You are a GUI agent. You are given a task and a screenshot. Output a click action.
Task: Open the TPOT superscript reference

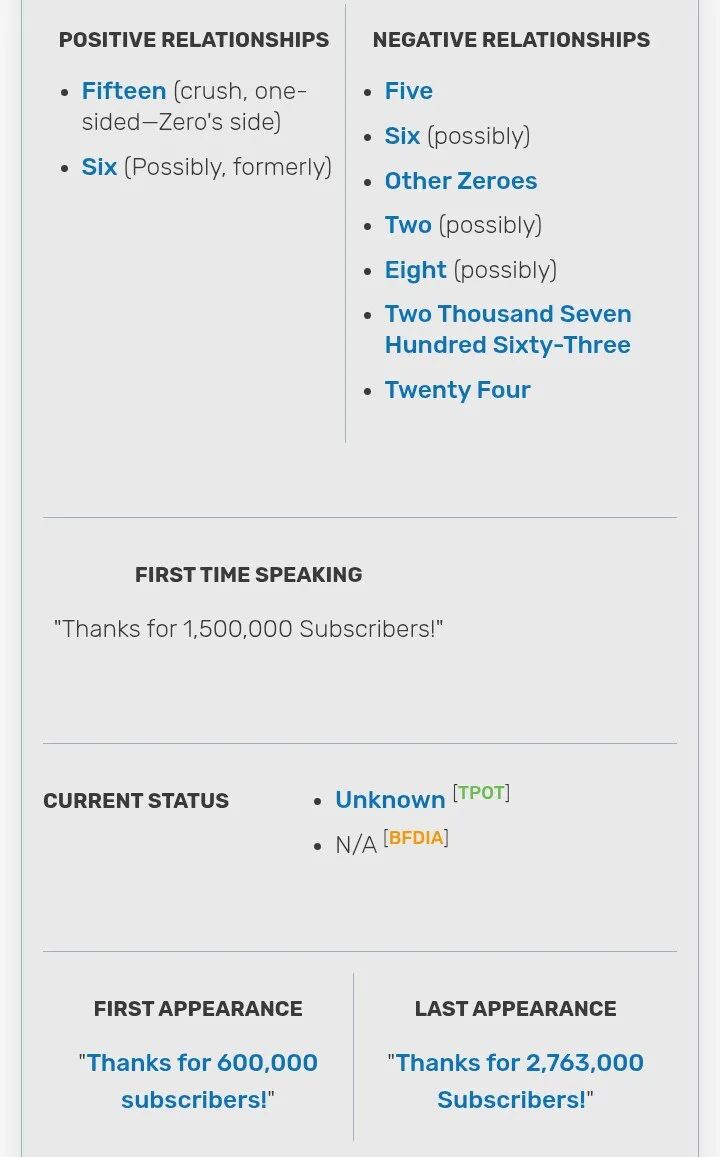click(x=481, y=793)
